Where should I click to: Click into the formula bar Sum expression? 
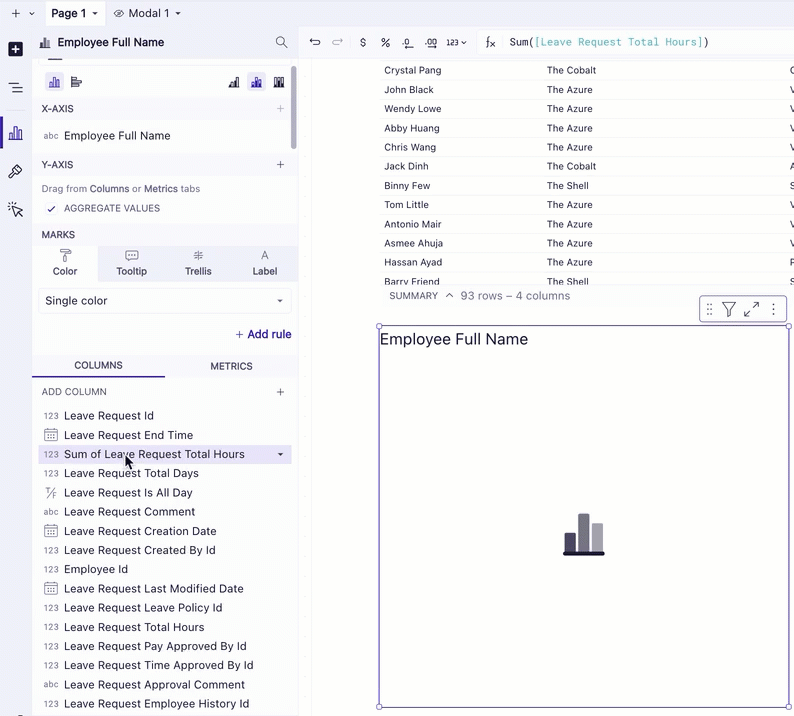click(609, 42)
